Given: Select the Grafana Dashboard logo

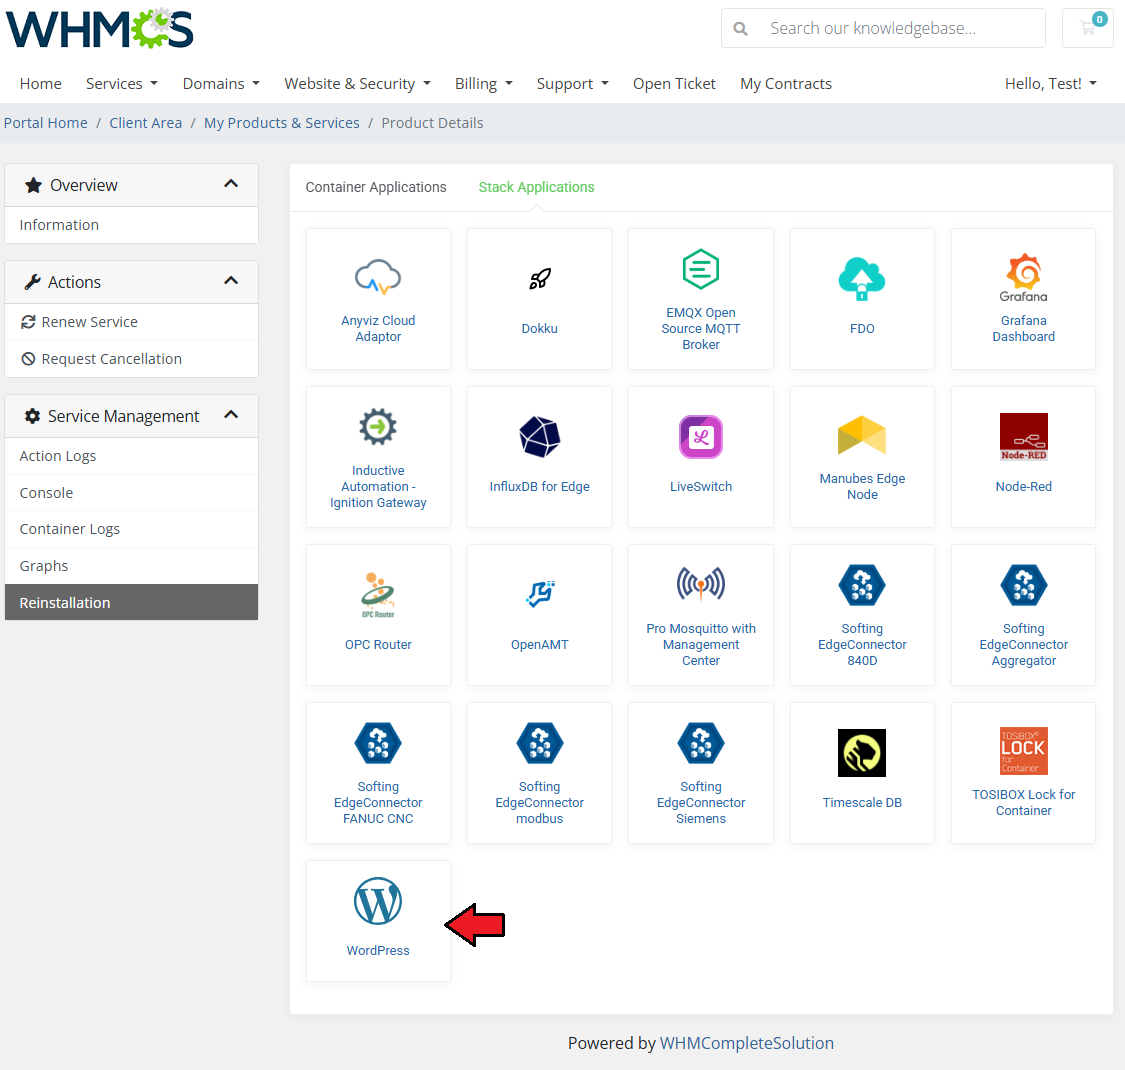Looking at the screenshot, I should click(1023, 278).
